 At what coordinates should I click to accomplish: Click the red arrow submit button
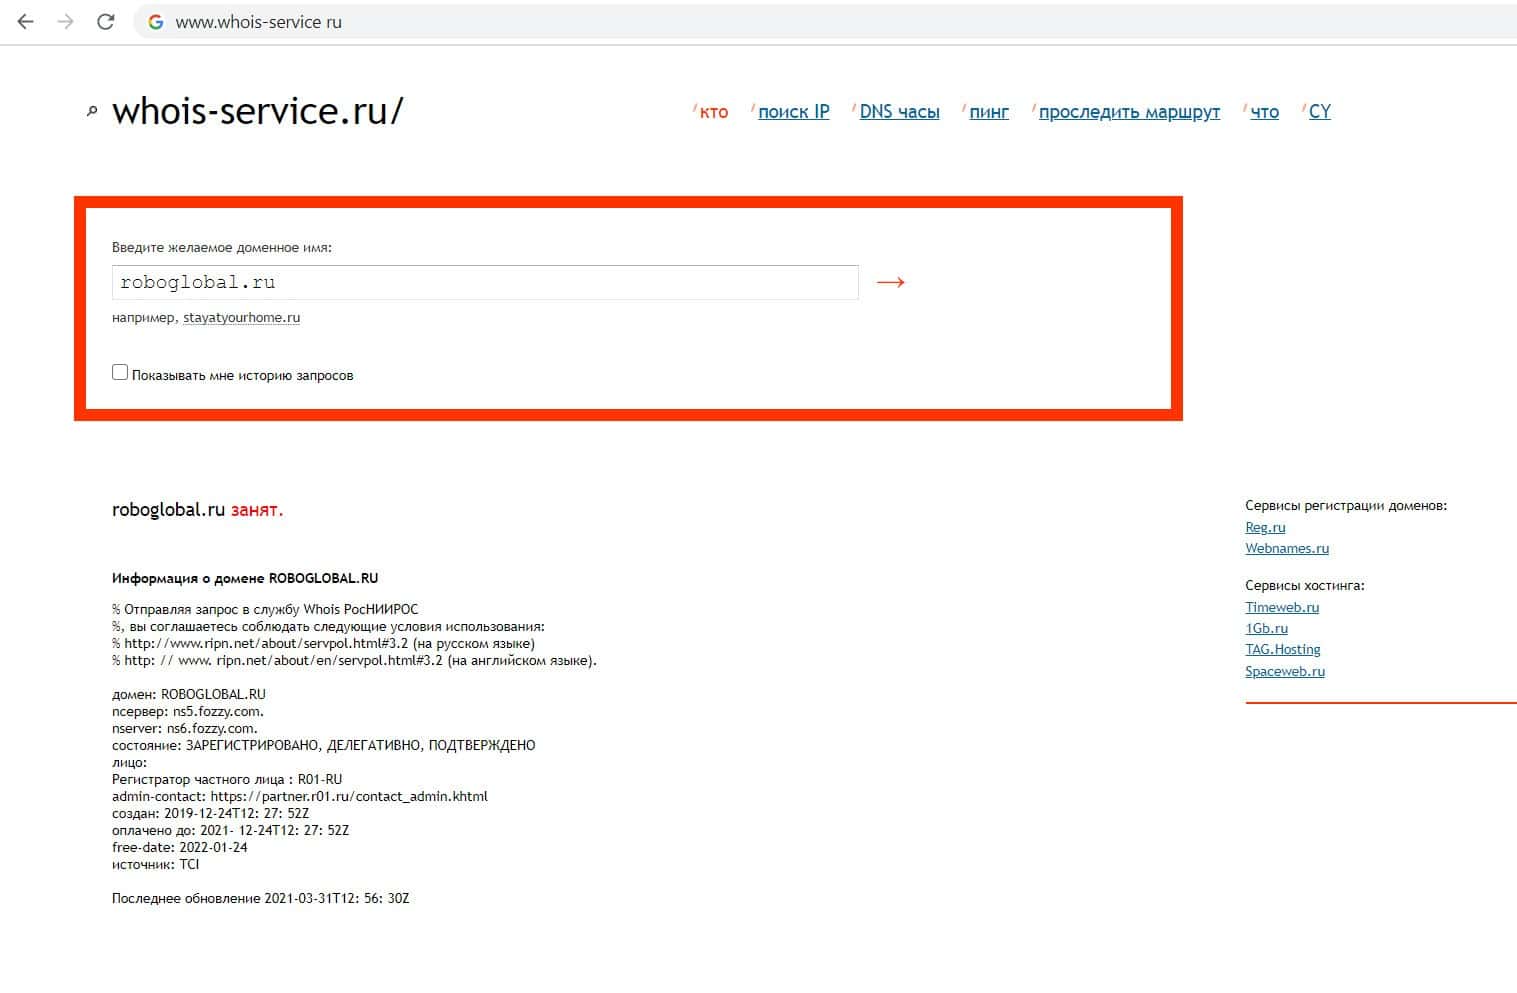pyautogui.click(x=890, y=283)
